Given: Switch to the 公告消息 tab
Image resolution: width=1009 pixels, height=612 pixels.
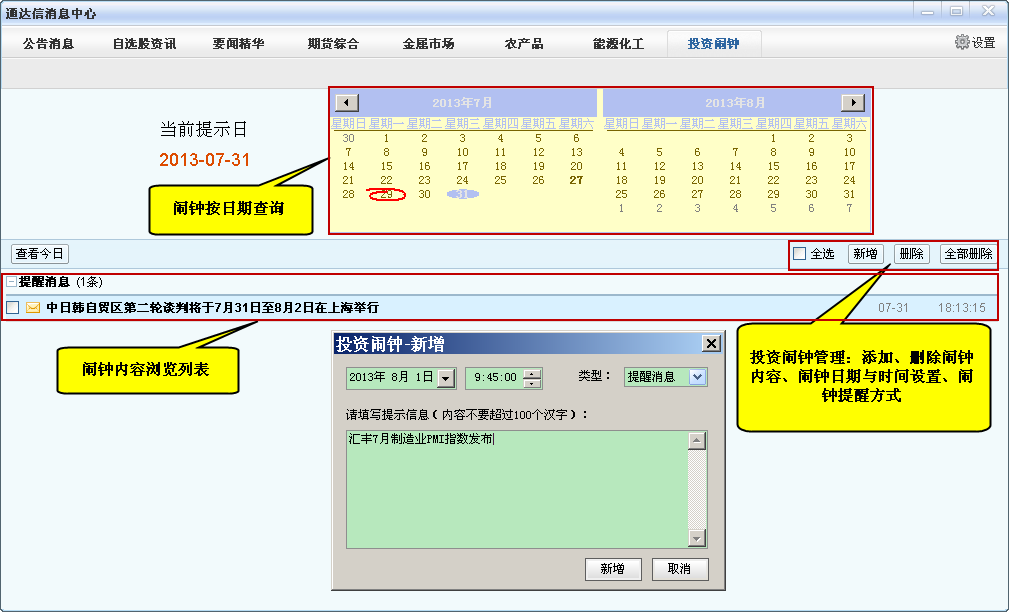Looking at the screenshot, I should [48, 44].
